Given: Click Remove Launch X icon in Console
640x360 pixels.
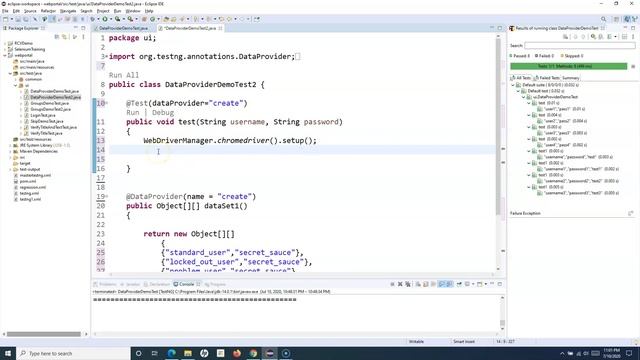Looking at the screenshot, I should click(x=400, y=284).
